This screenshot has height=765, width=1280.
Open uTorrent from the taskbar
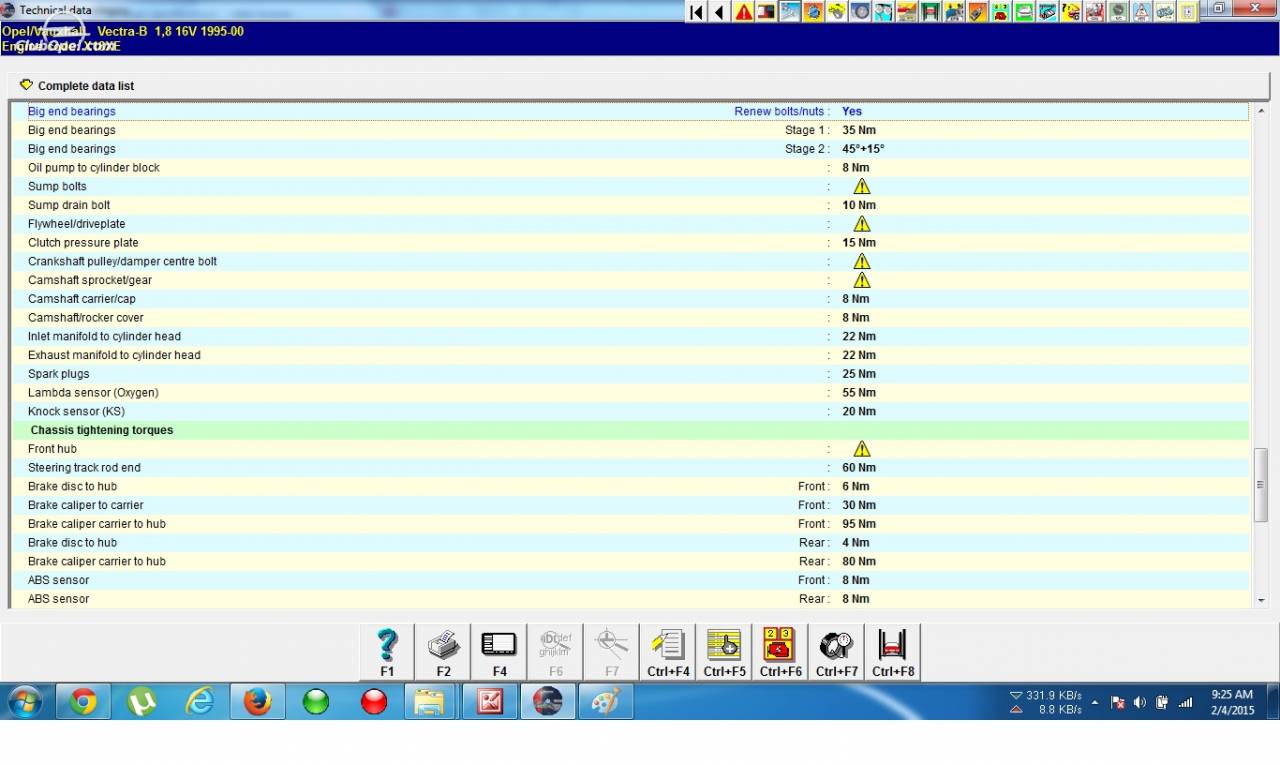(x=142, y=702)
